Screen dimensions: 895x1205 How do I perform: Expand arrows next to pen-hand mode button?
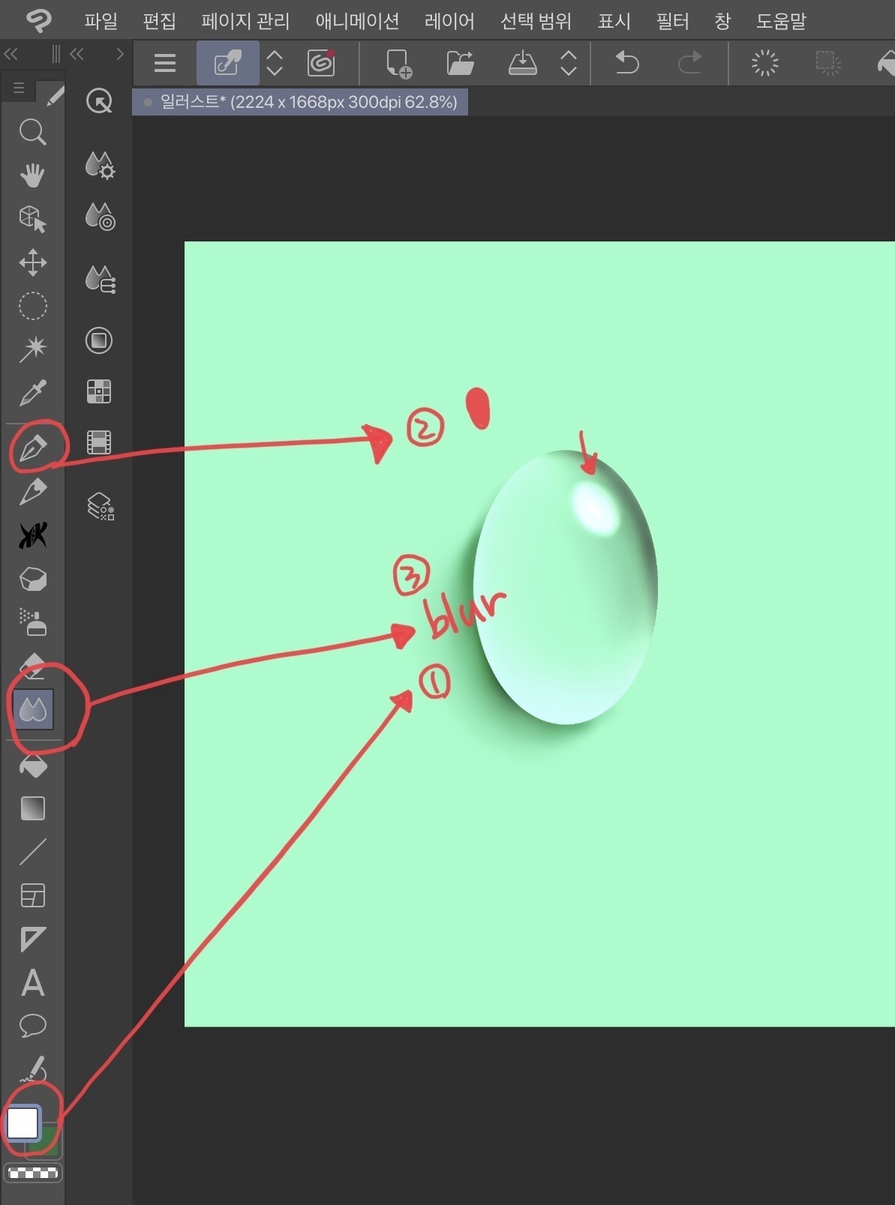pos(274,64)
